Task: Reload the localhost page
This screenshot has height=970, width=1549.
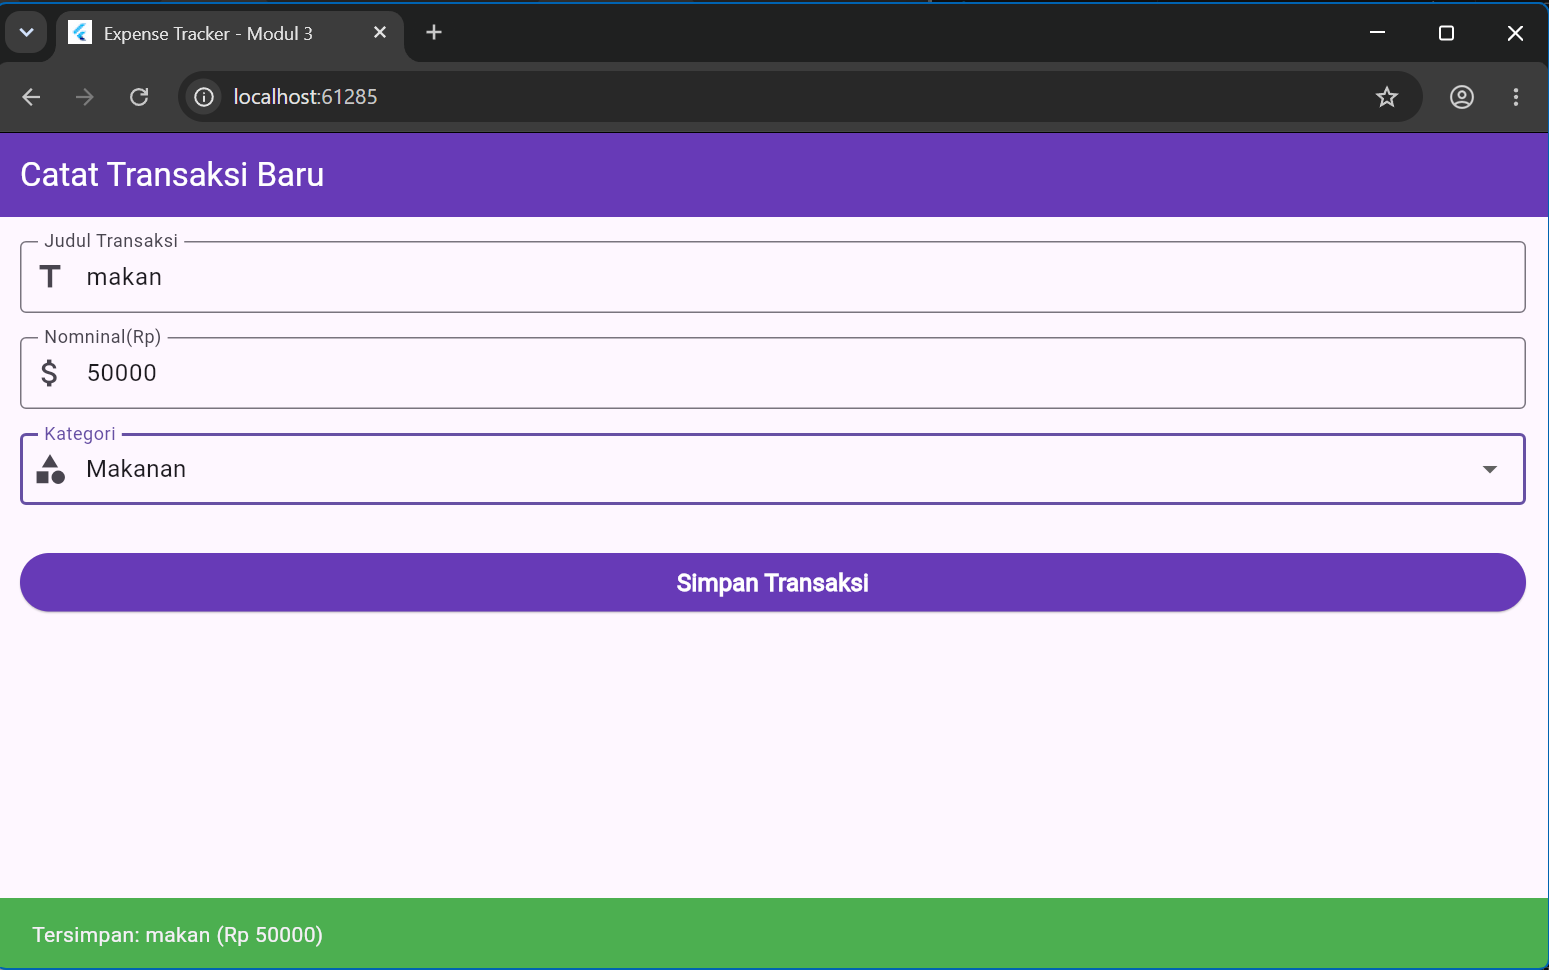Action: point(139,97)
